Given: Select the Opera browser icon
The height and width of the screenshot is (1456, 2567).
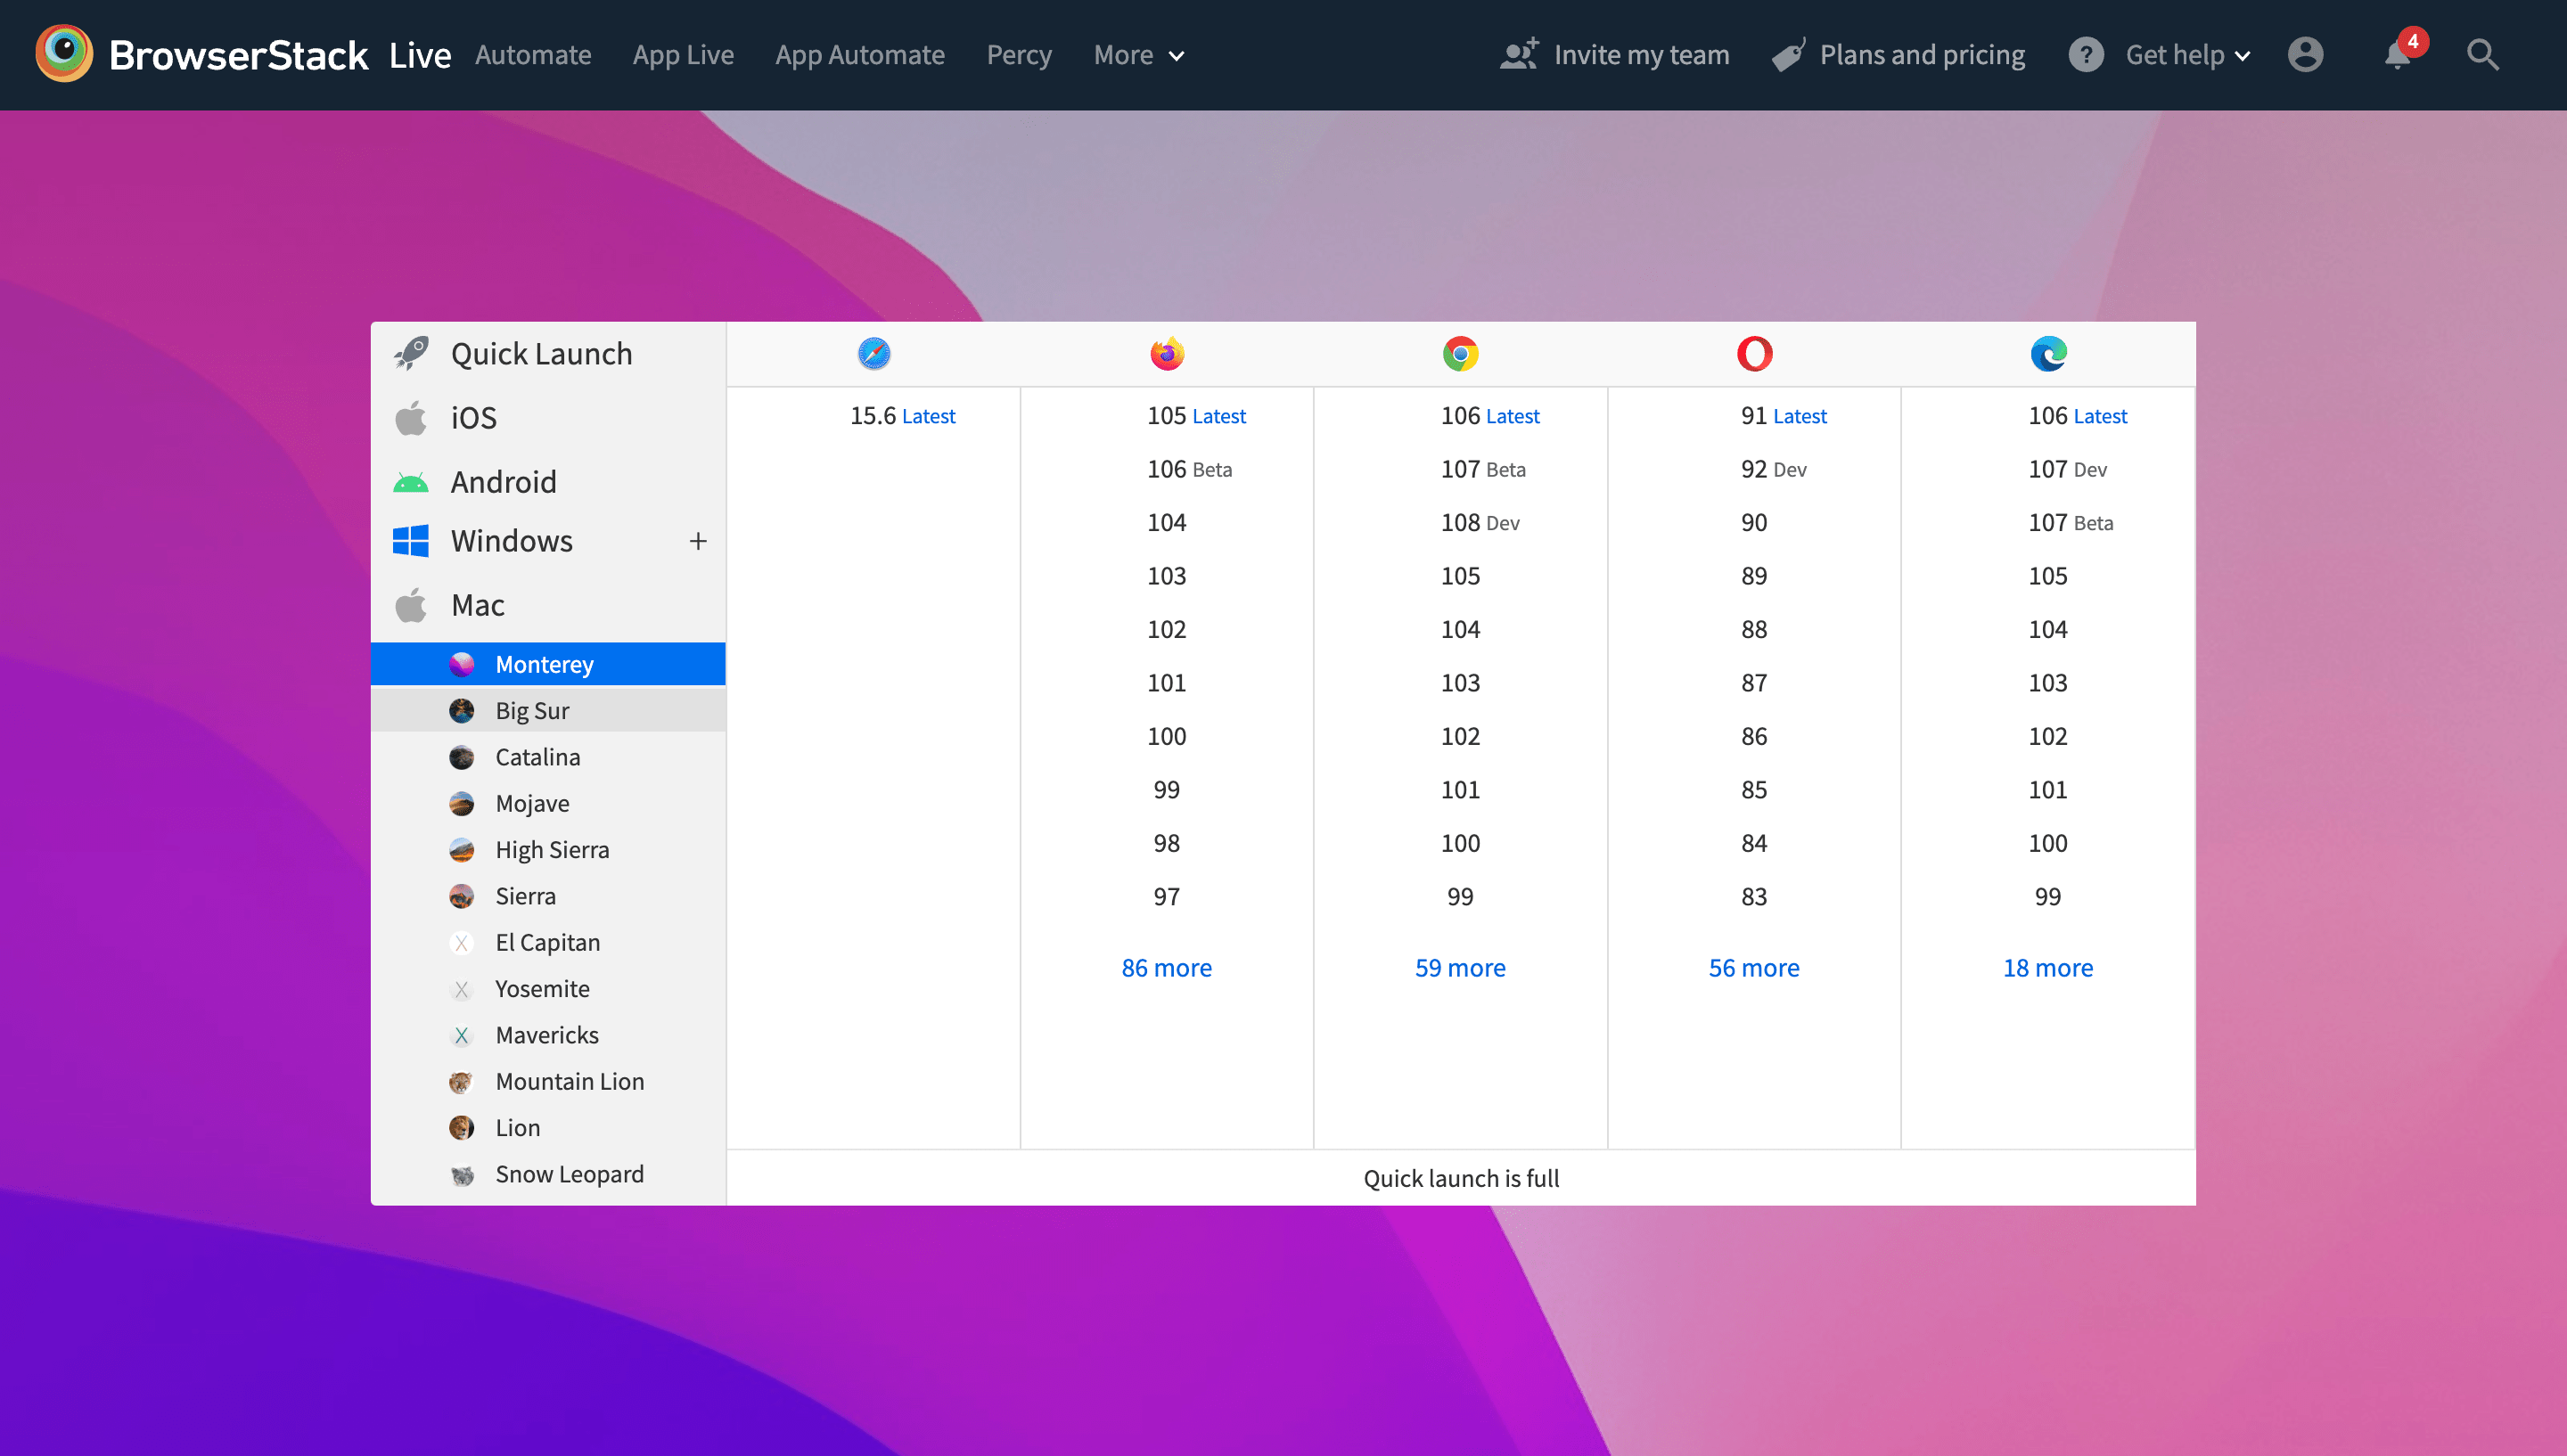Looking at the screenshot, I should [1753, 353].
